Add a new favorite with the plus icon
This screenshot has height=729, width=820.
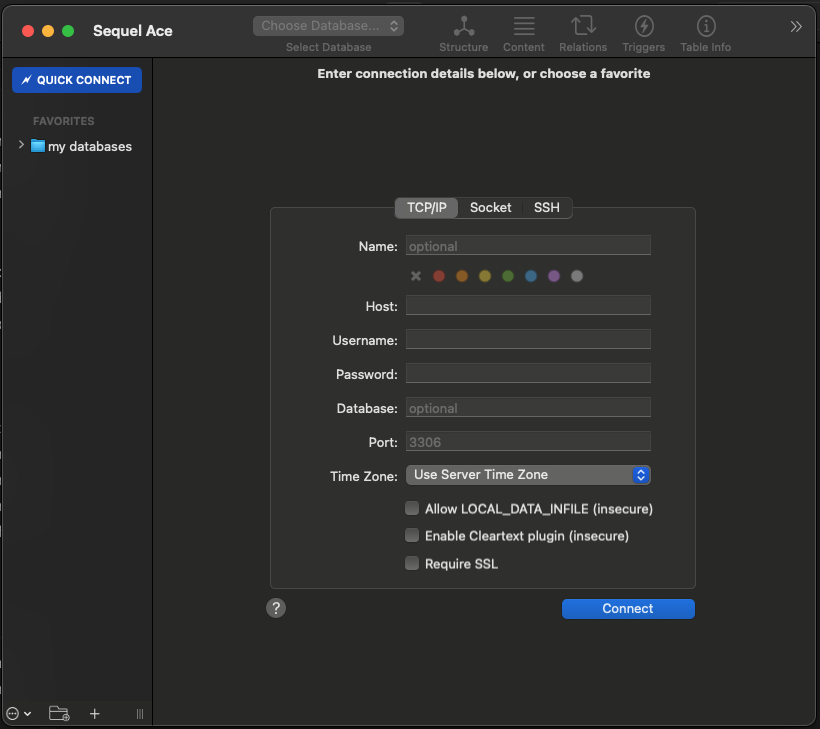95,714
